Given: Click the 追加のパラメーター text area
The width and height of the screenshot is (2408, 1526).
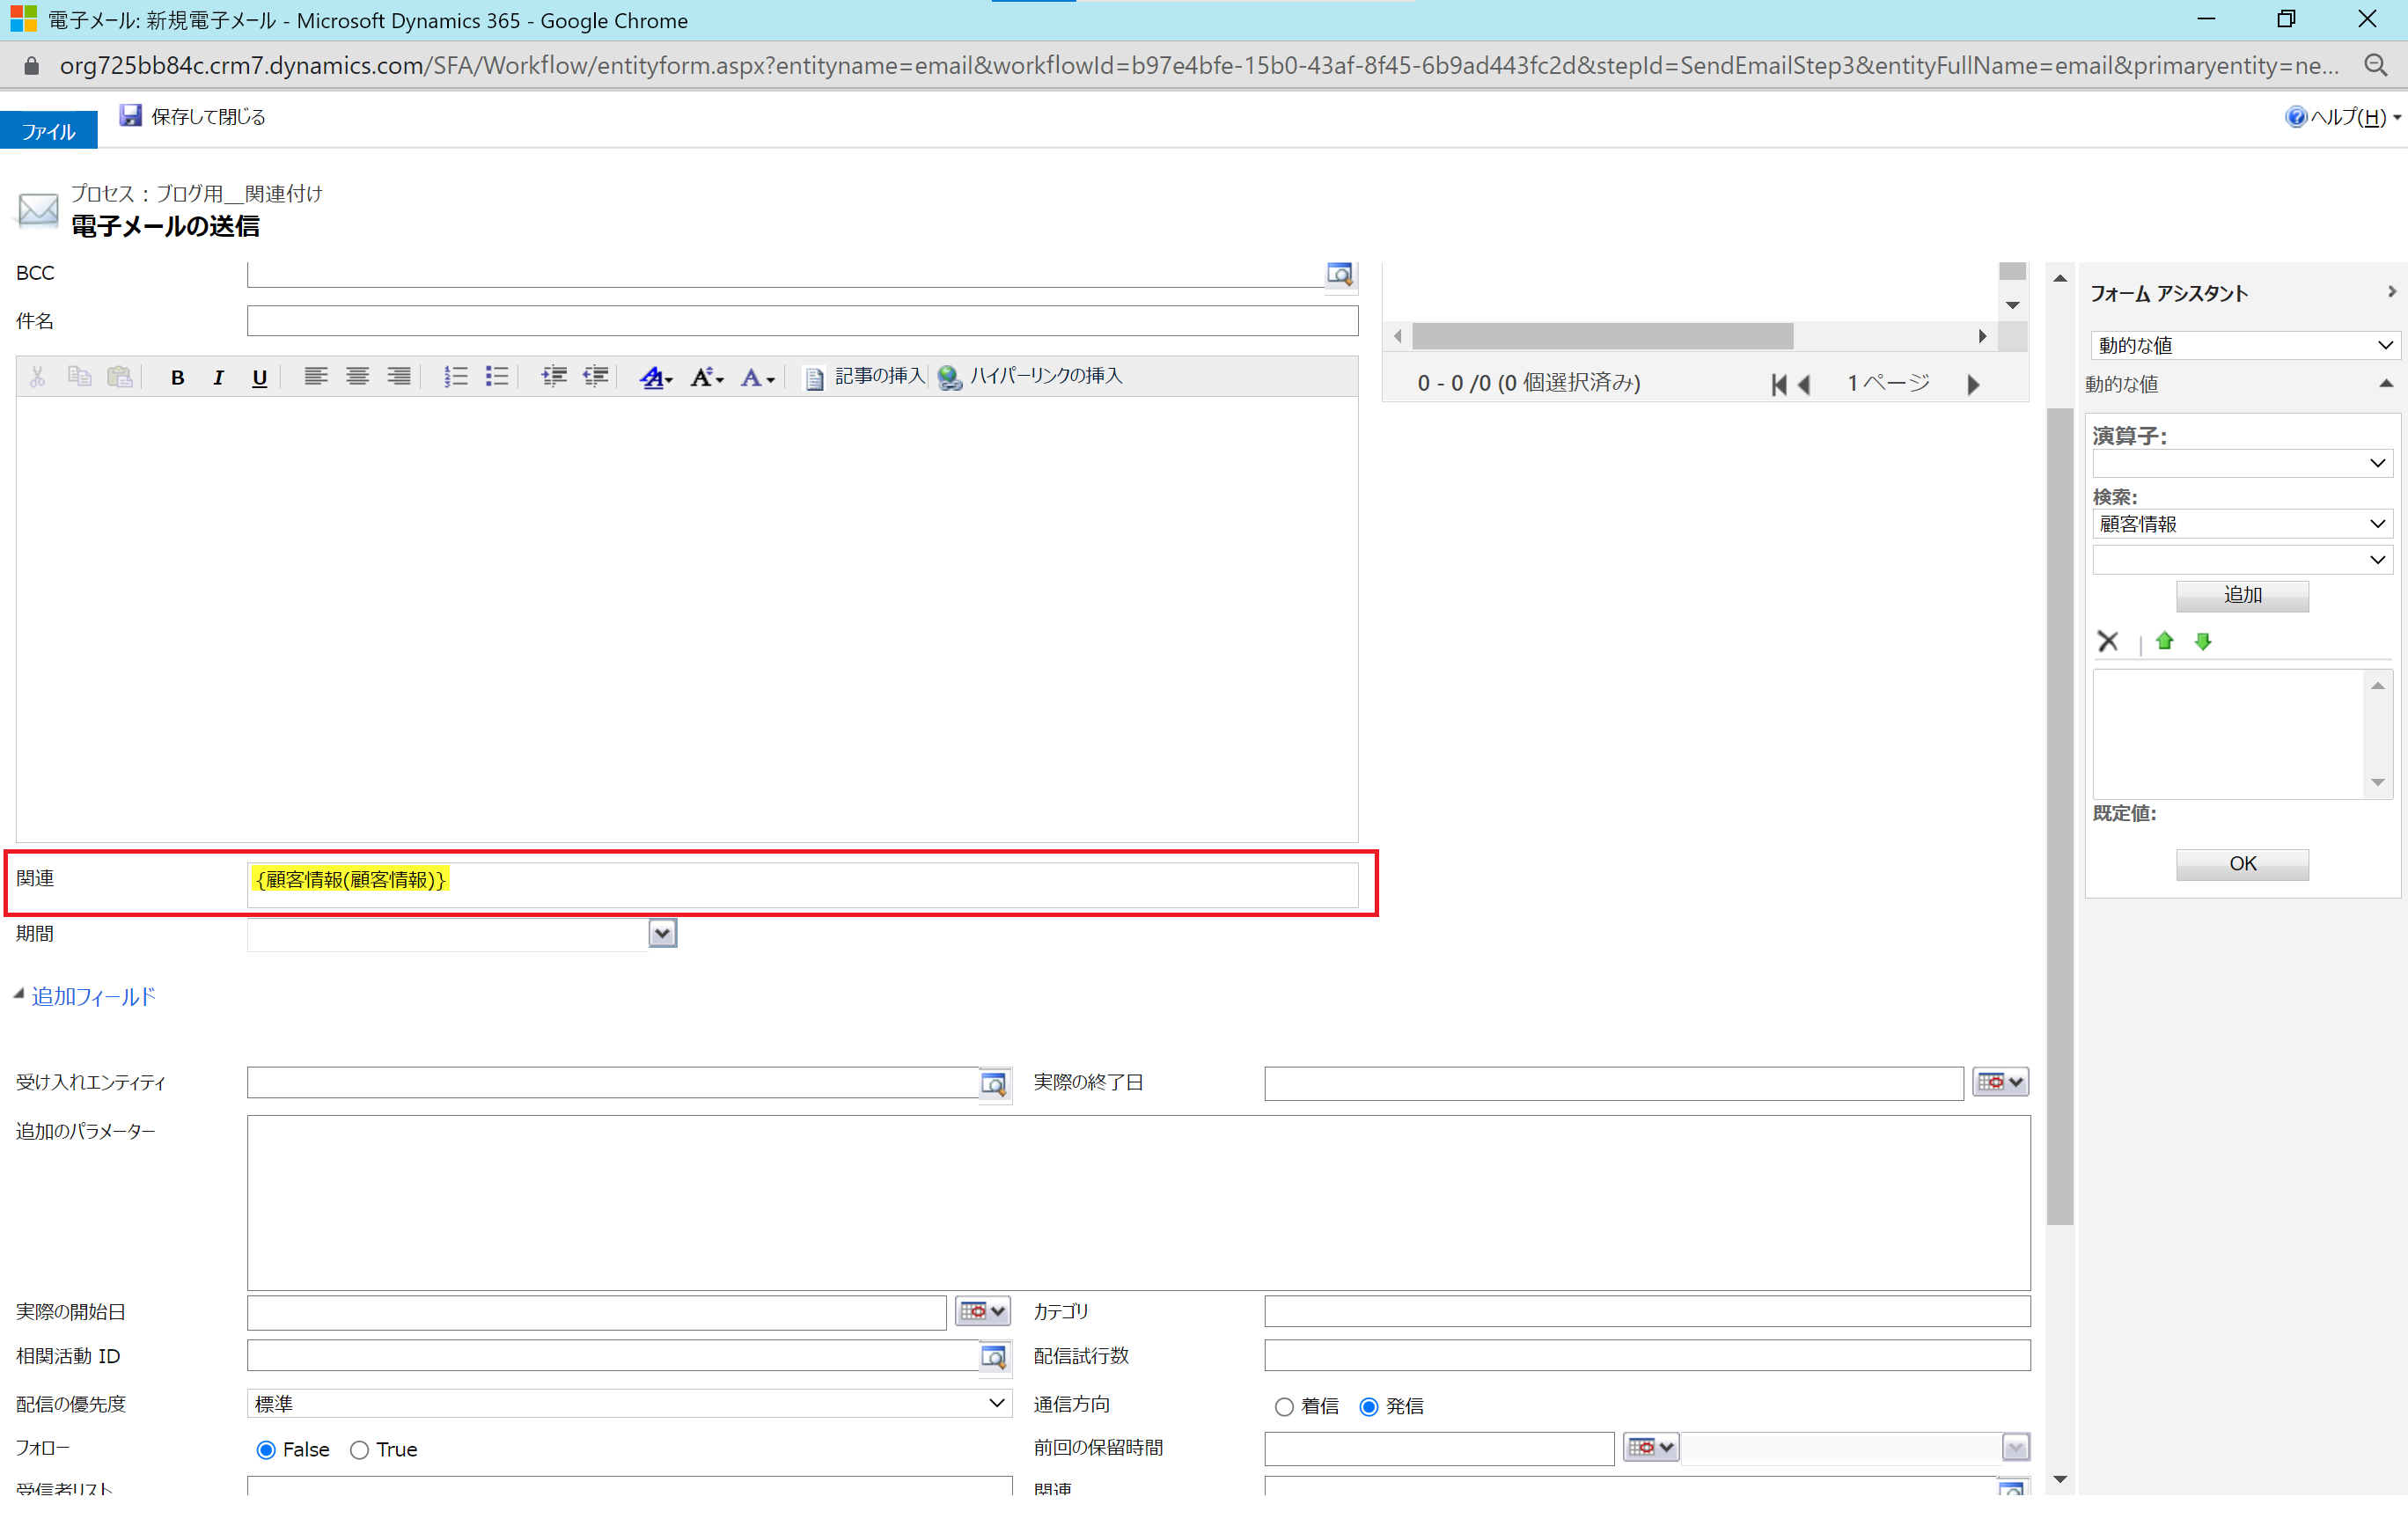Looking at the screenshot, I should (1138, 1203).
